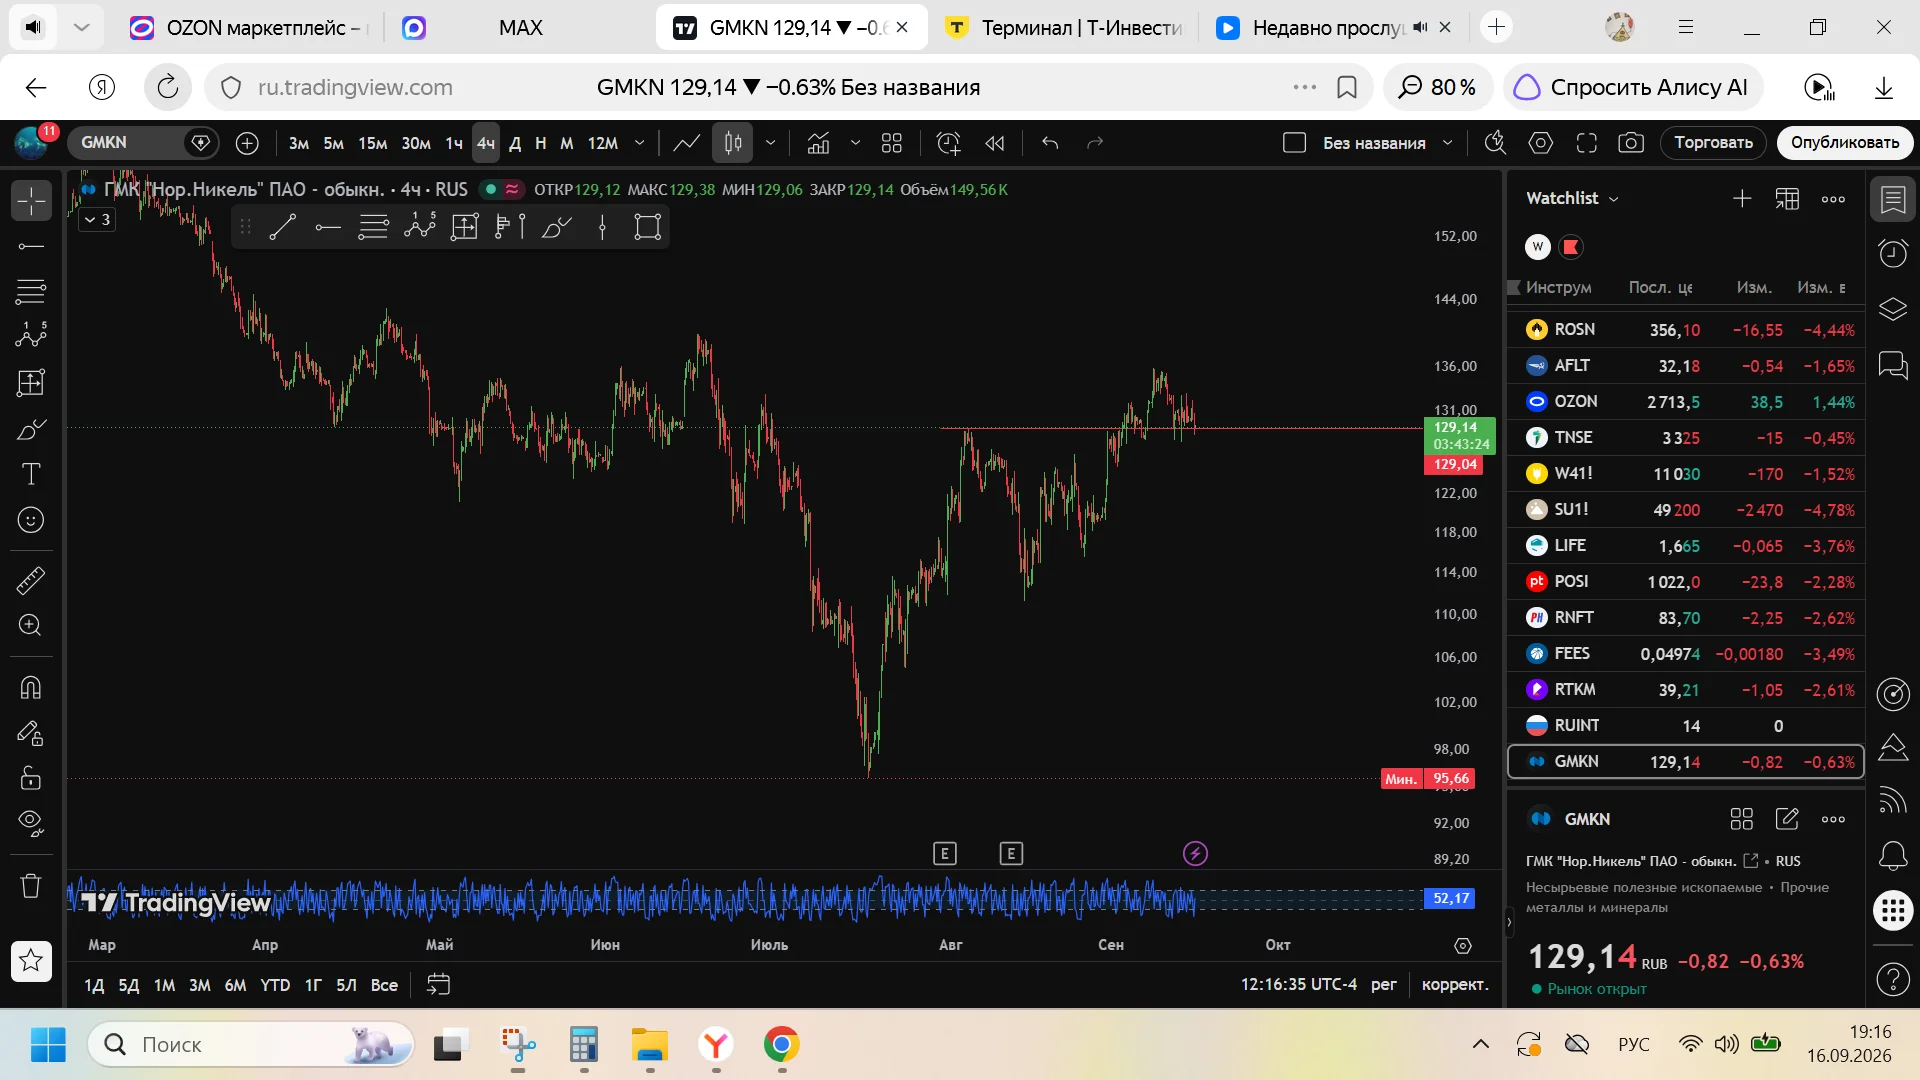Toggle the red flag filter in watchlist

pyautogui.click(x=1571, y=247)
